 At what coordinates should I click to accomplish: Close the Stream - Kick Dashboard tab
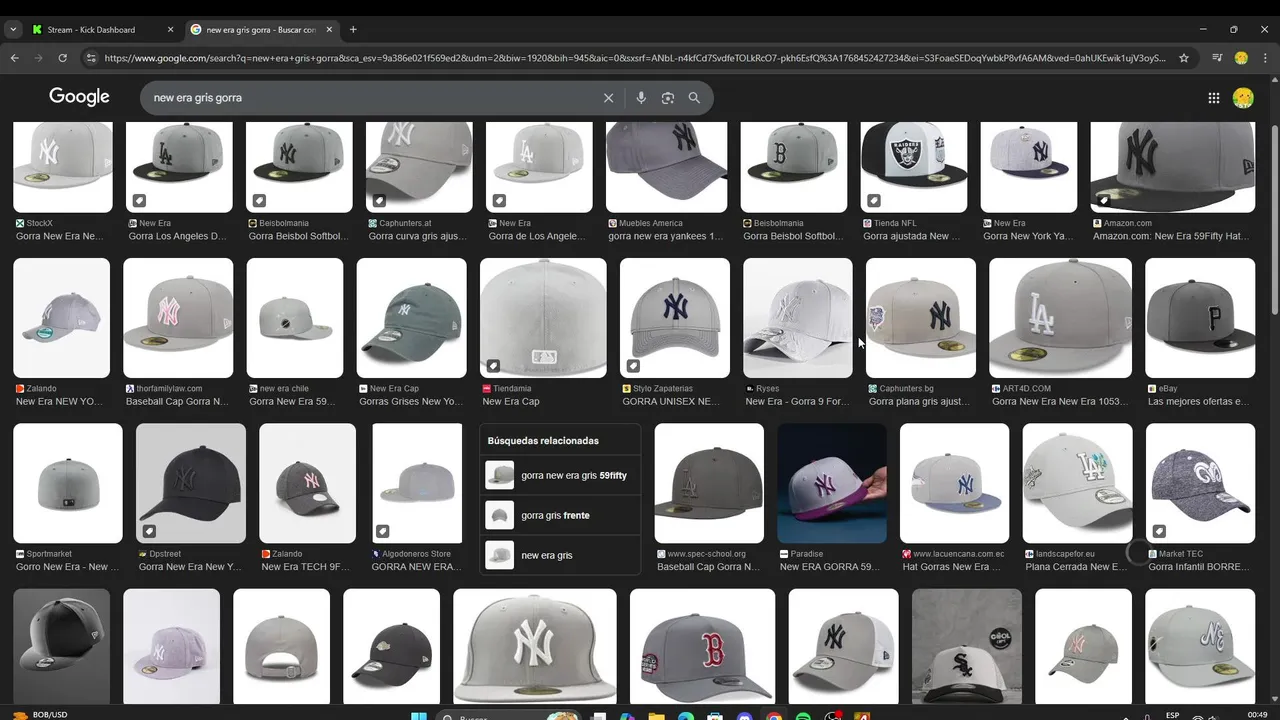171,29
